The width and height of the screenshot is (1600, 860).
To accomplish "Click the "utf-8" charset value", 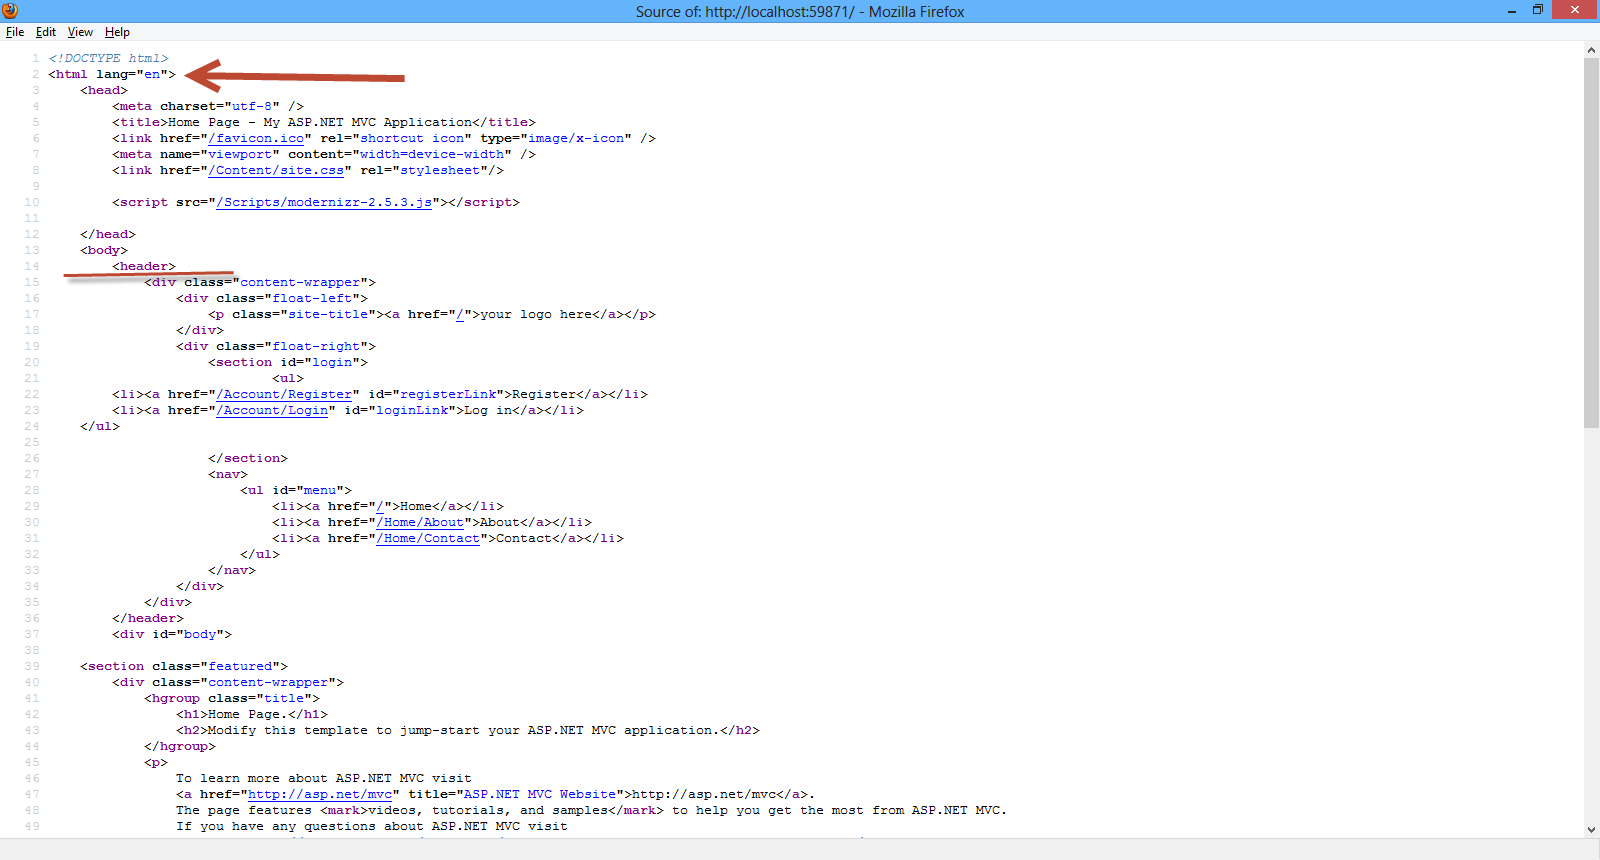I will (x=252, y=106).
